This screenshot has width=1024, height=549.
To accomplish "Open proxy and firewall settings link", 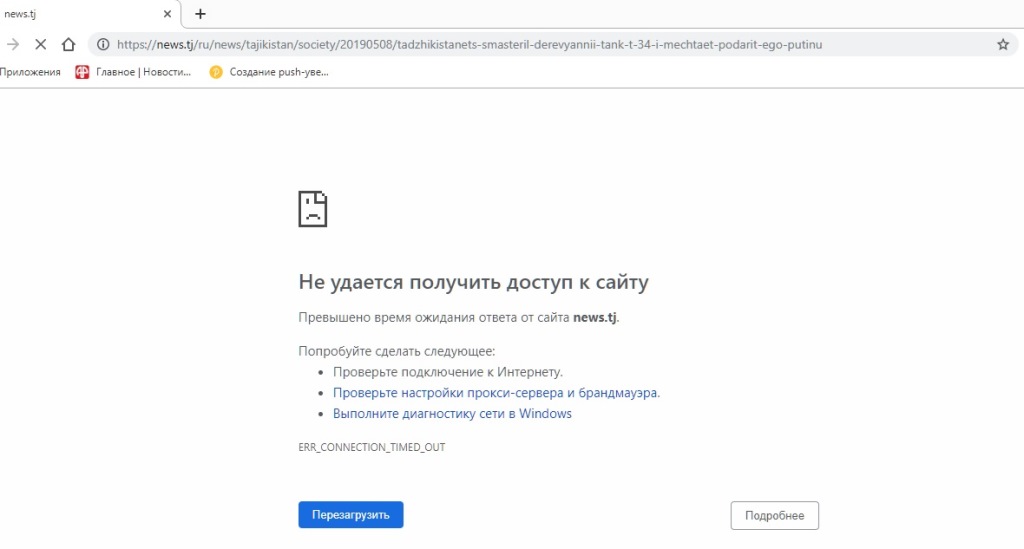I will pyautogui.click(x=496, y=393).
